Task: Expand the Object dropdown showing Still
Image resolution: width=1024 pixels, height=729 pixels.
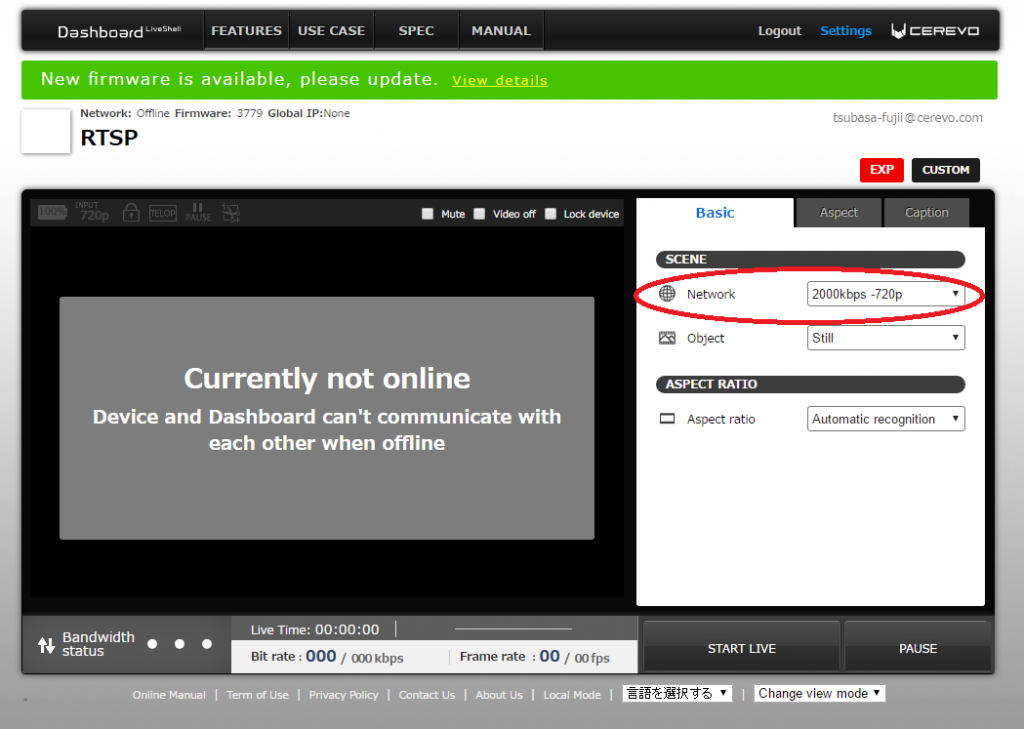Action: coord(885,338)
